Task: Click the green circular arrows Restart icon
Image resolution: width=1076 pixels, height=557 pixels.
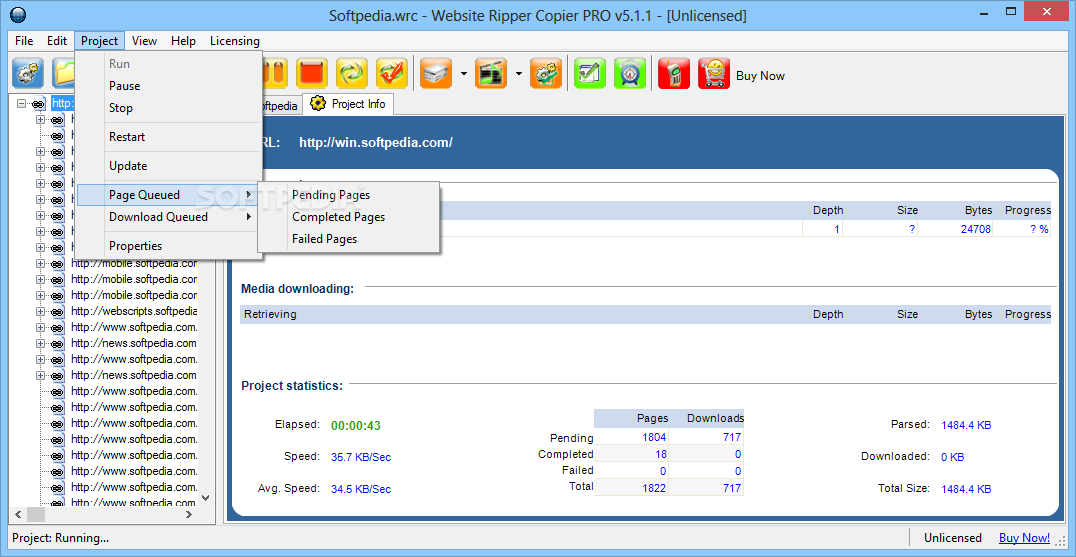Action: click(x=352, y=73)
